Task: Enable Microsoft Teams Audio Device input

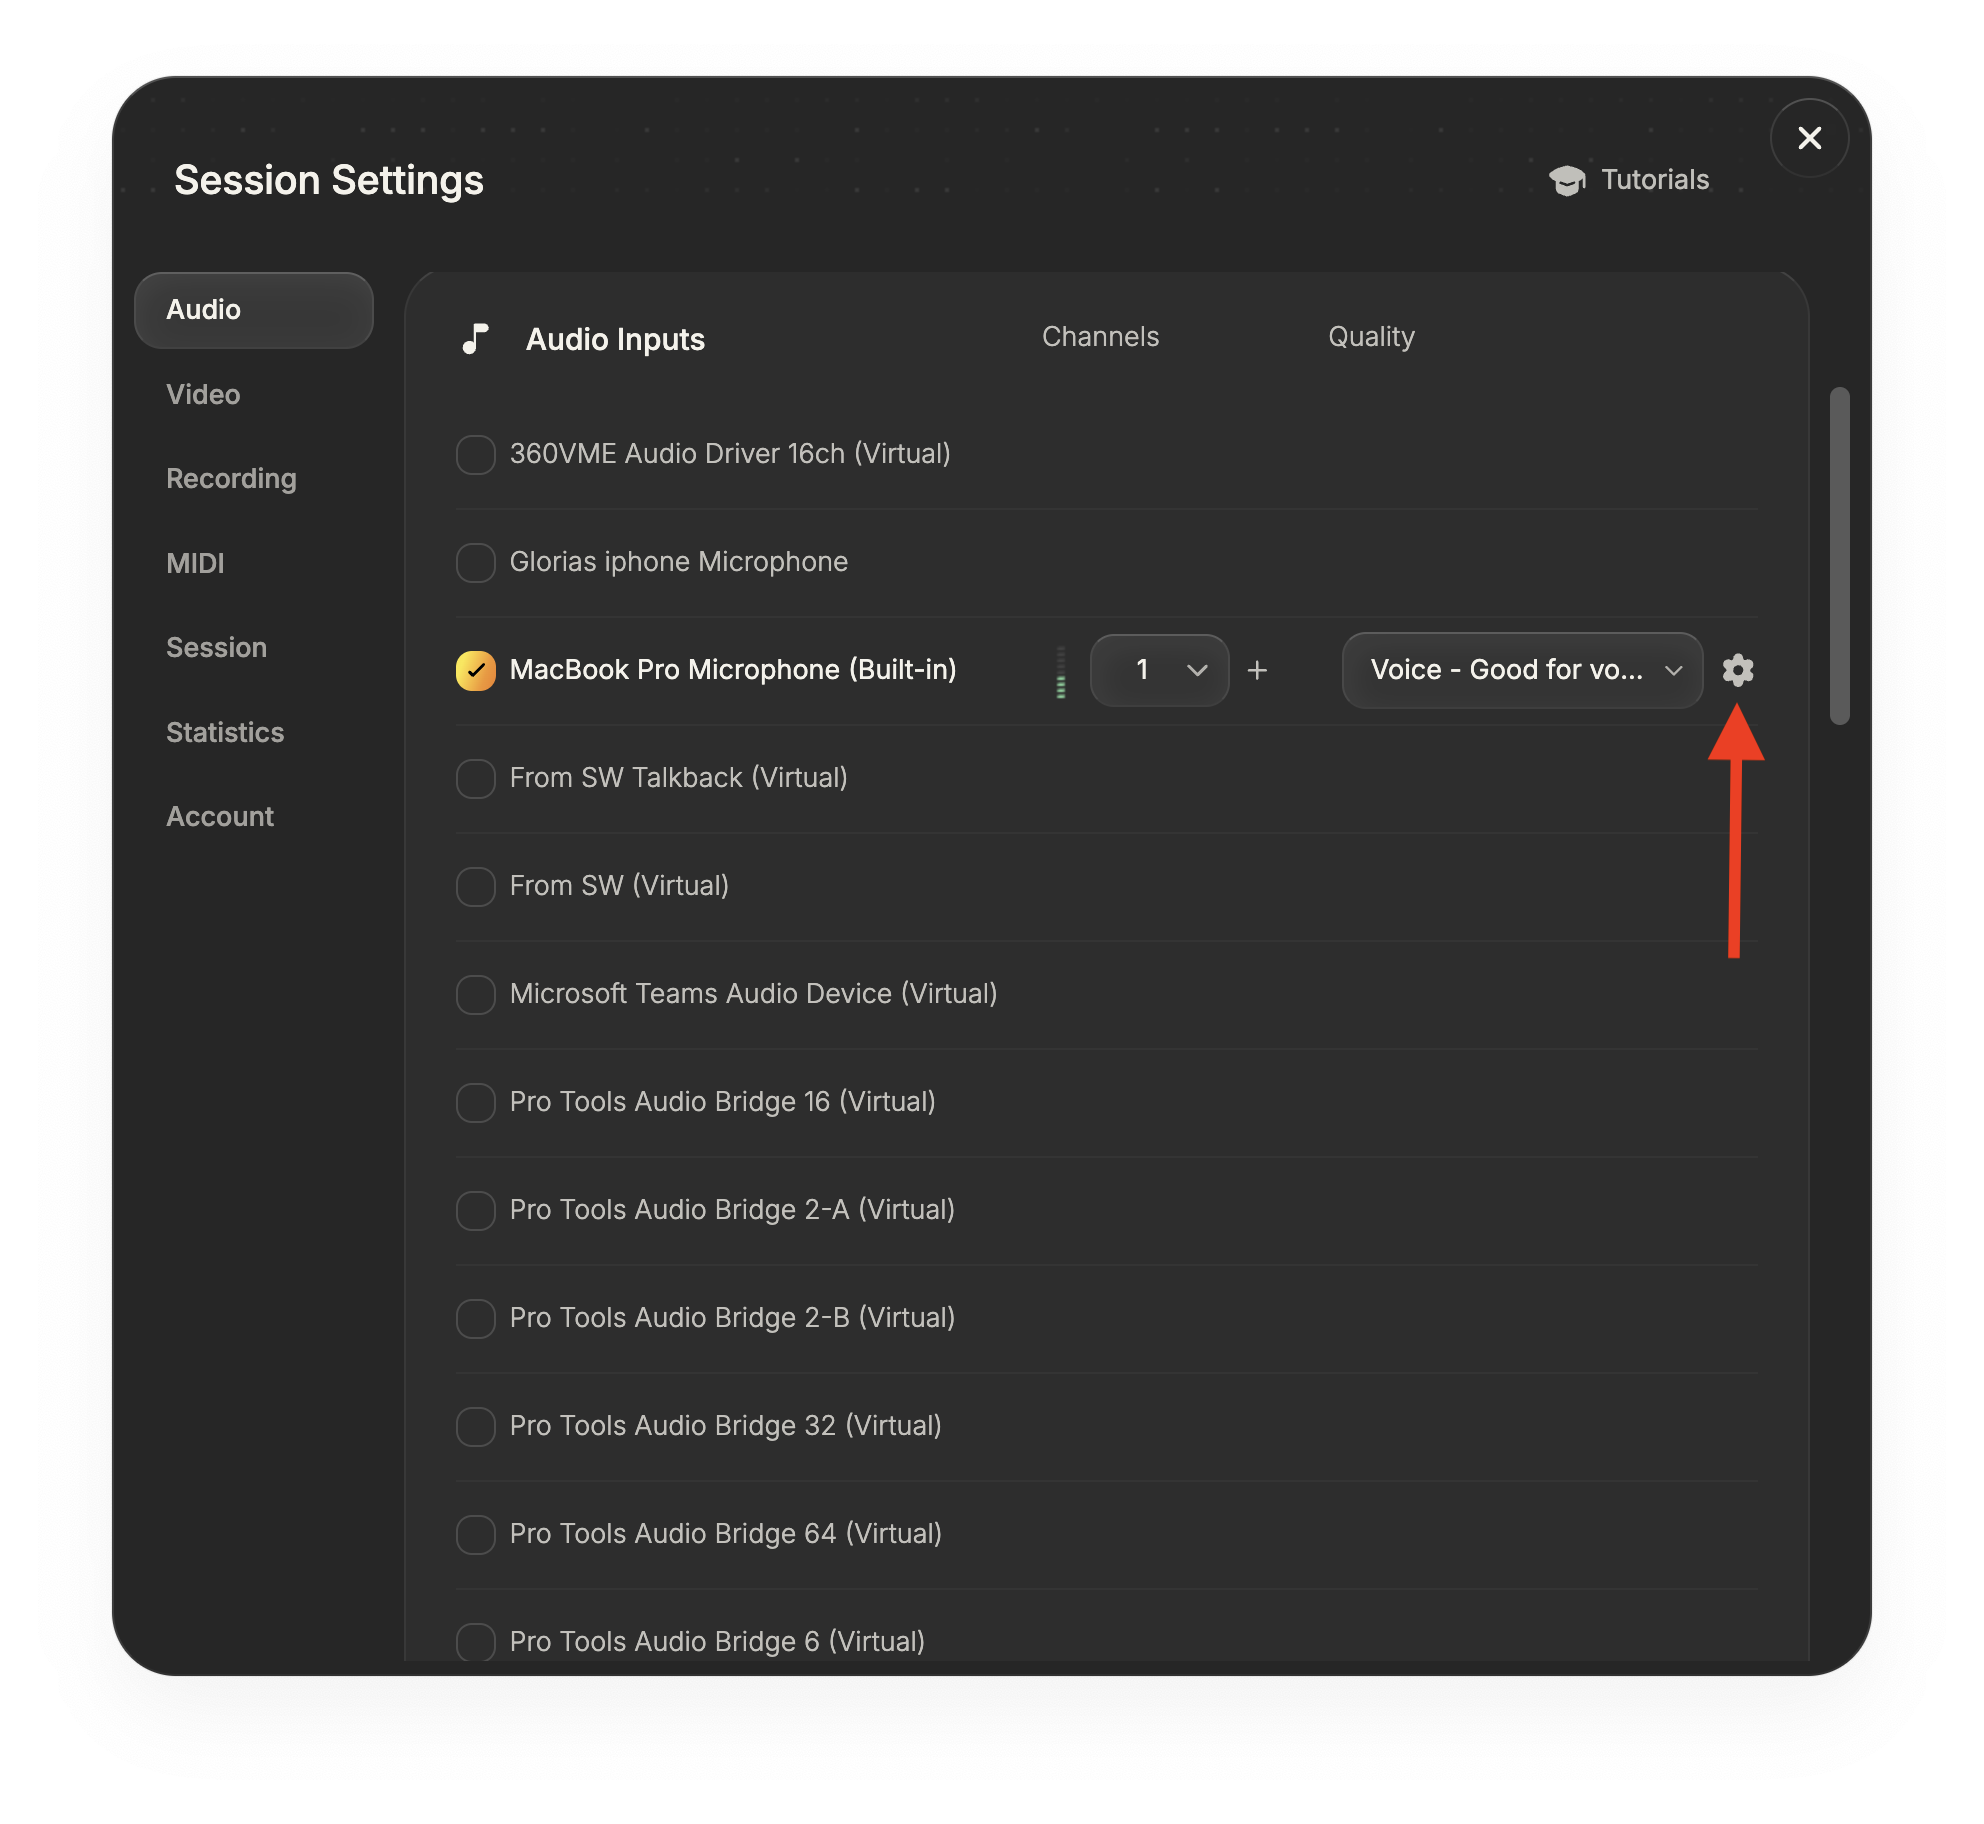Action: [x=476, y=994]
